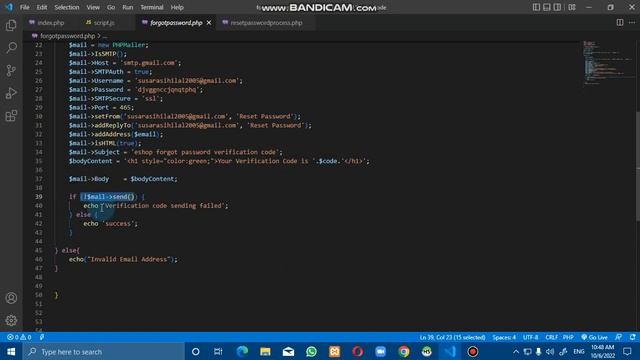
Task: Open Opera browser from taskbar
Action: [x=358, y=351]
